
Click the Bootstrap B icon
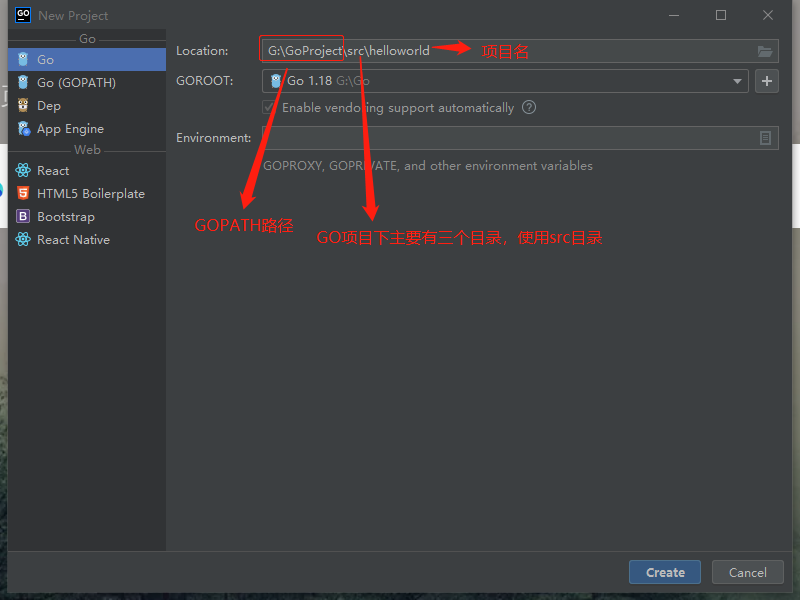pos(23,216)
